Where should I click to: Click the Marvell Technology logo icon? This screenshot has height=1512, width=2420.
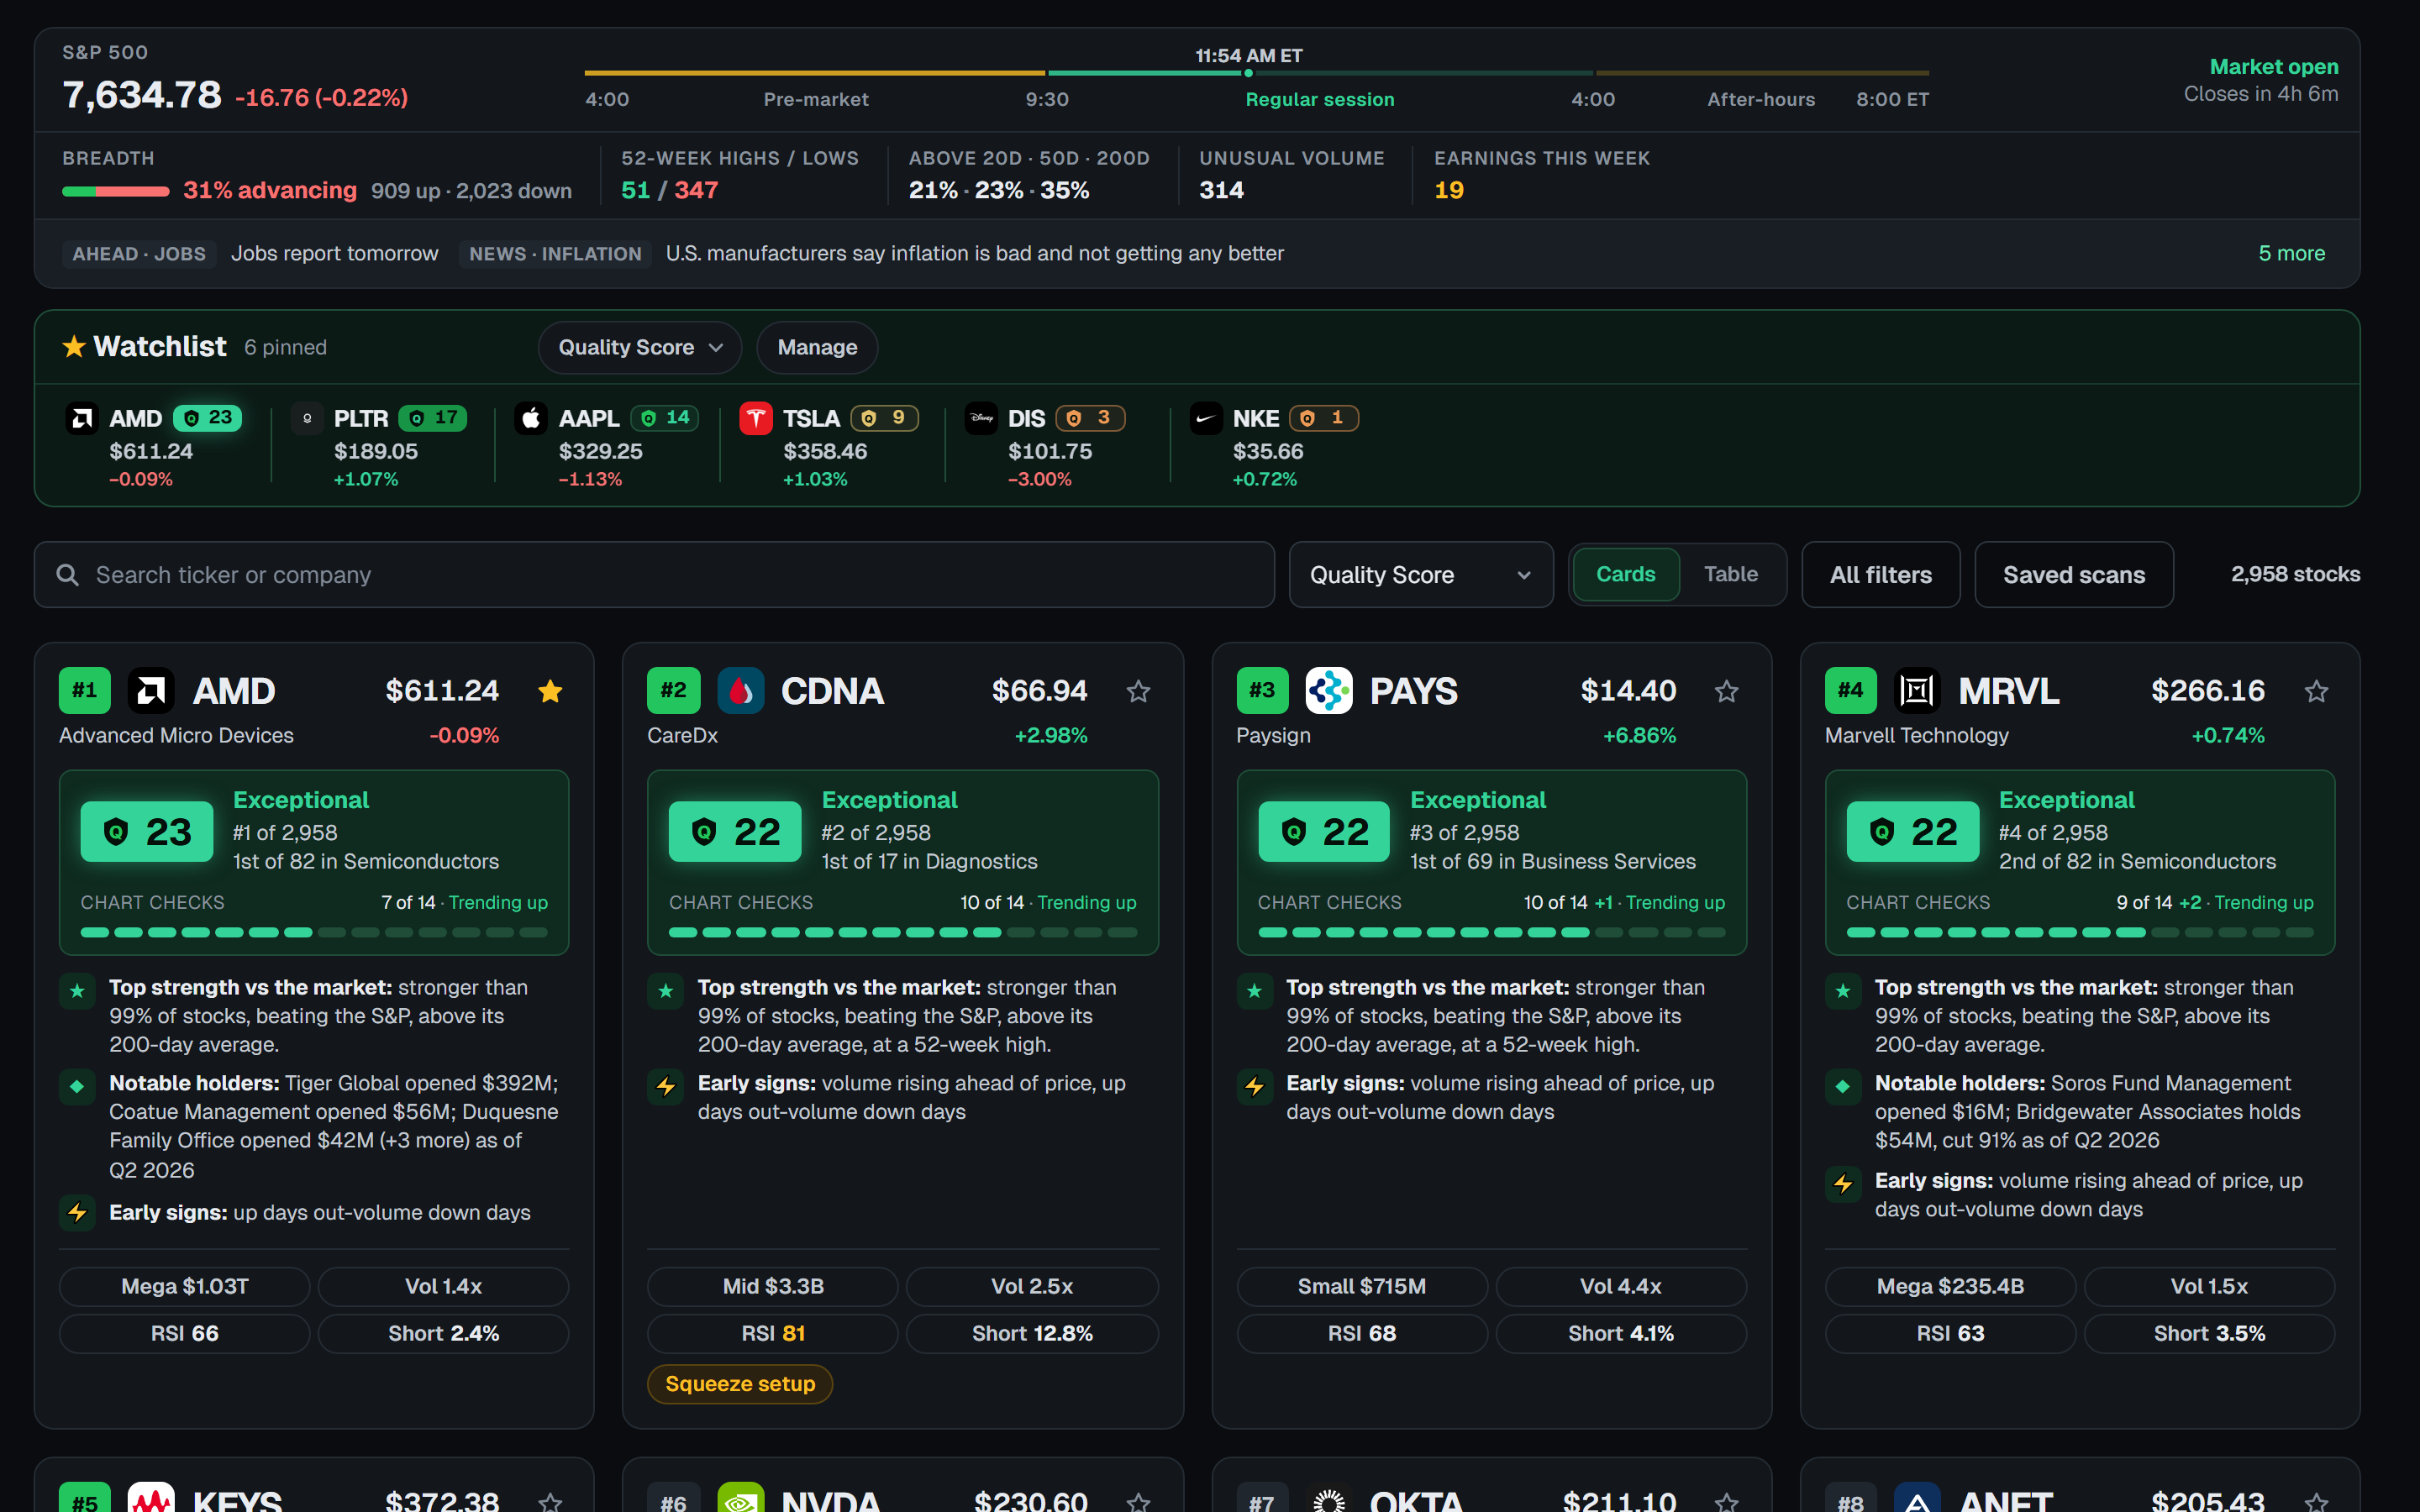tap(1917, 690)
